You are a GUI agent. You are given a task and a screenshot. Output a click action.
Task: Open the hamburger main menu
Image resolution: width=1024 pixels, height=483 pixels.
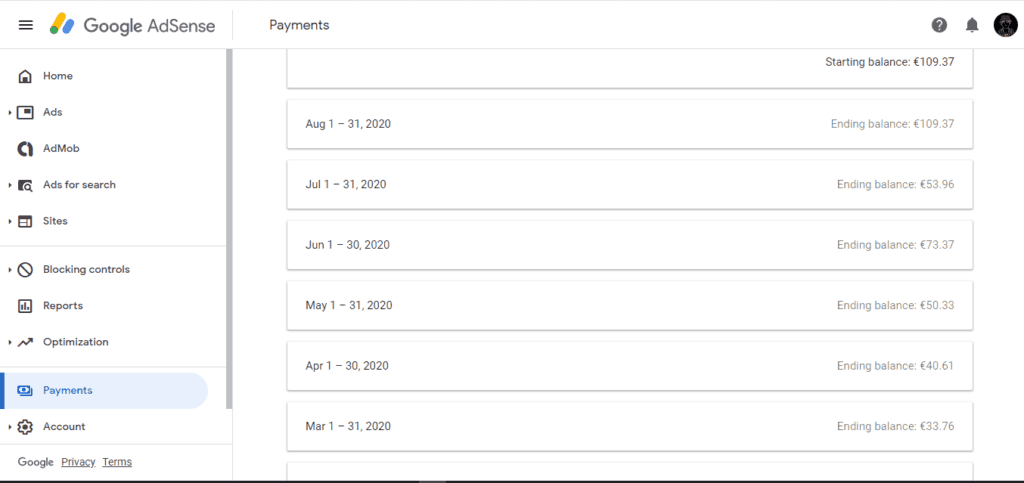pyautogui.click(x=25, y=25)
